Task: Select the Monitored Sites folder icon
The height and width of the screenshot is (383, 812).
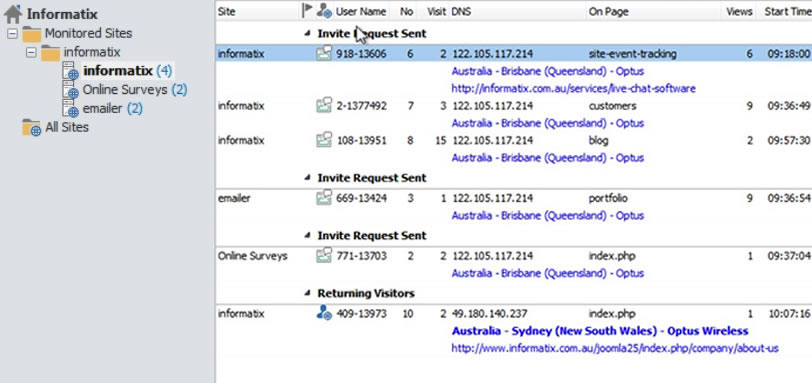Action: pos(32,34)
